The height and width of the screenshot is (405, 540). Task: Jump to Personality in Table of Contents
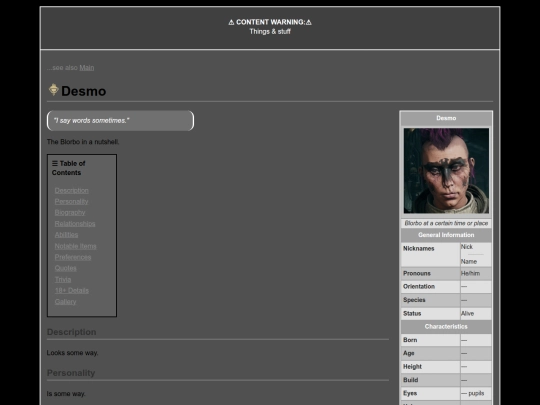click(x=71, y=201)
